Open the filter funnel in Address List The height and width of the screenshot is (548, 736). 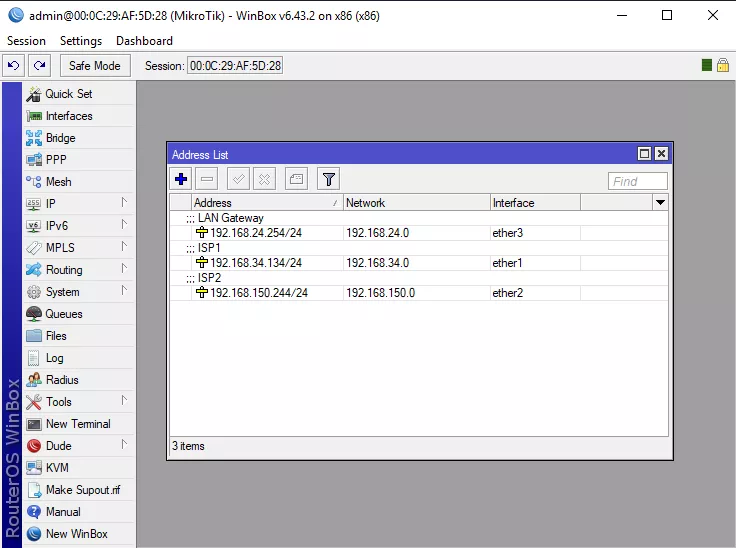[328, 179]
